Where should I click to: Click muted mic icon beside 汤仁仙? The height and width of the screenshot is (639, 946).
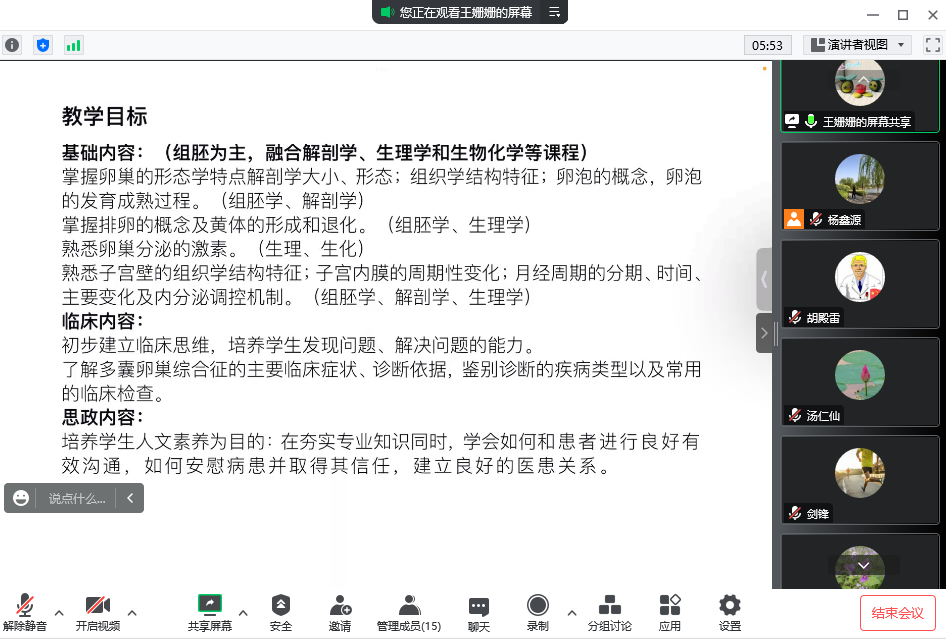pos(795,415)
